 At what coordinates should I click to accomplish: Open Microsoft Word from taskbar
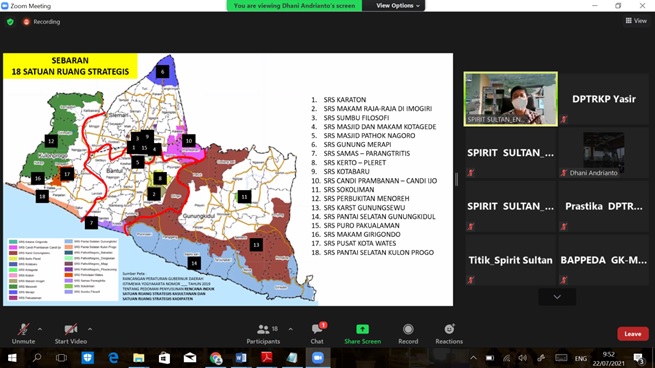241,358
